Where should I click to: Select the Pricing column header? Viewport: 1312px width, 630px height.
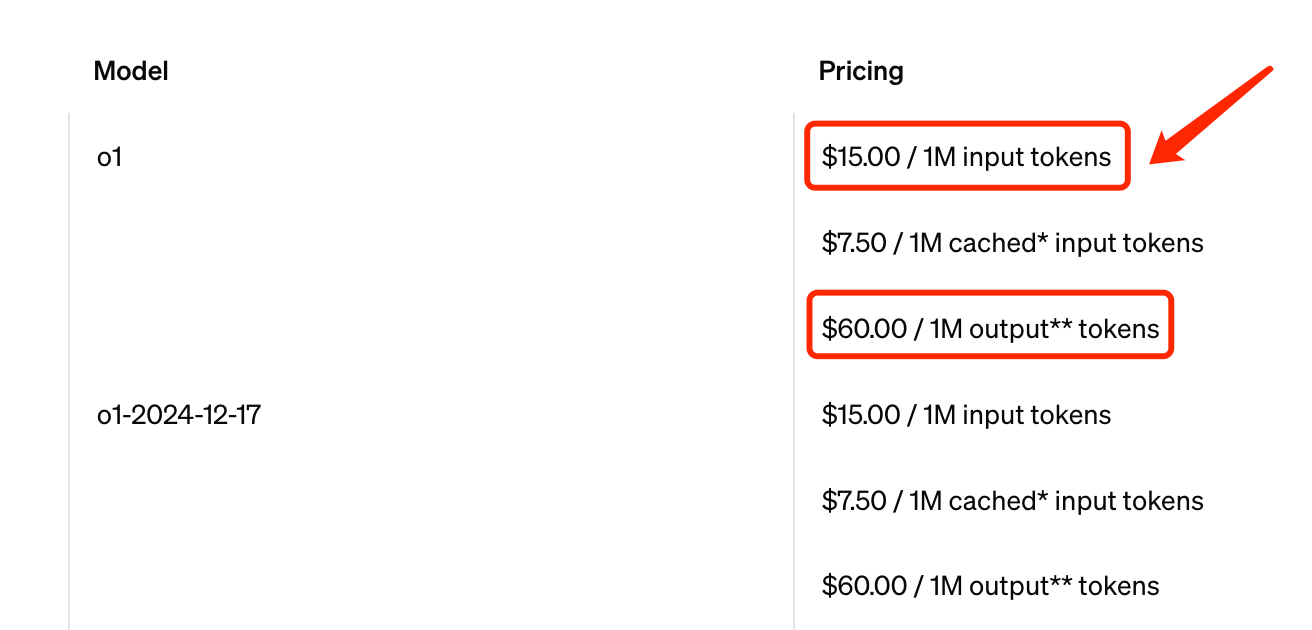tap(861, 71)
